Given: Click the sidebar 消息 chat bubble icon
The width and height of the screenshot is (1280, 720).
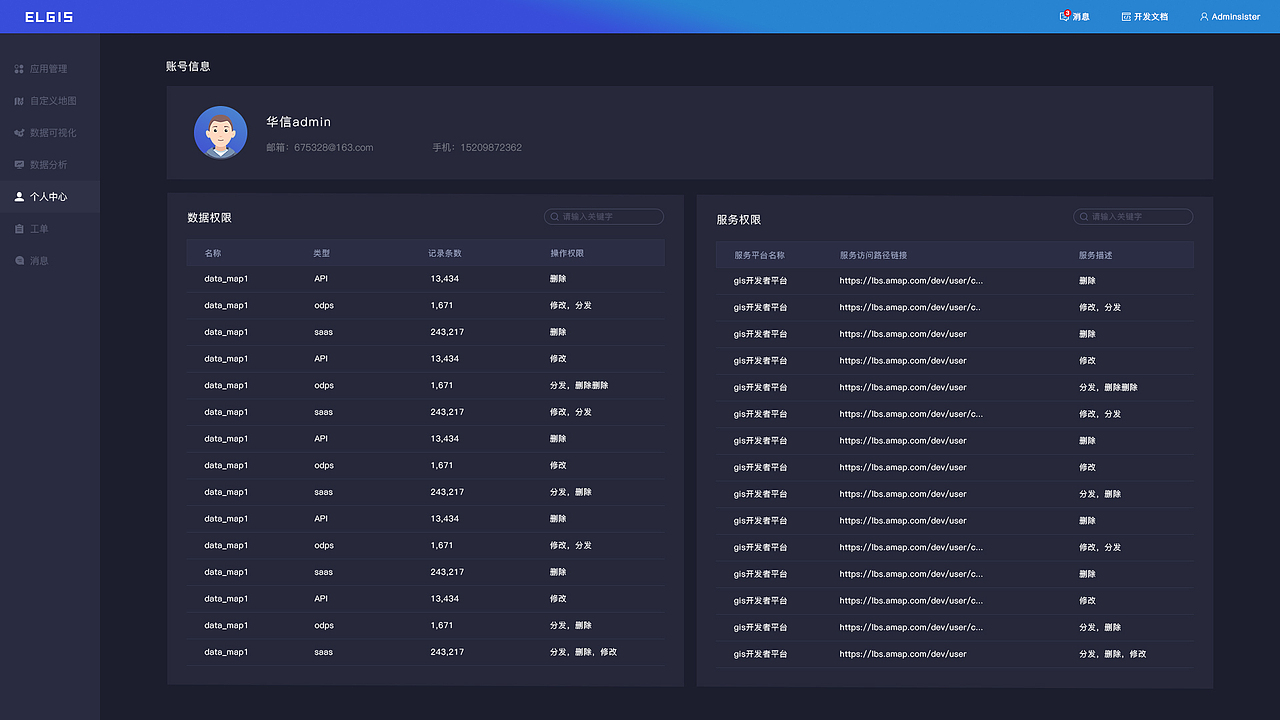Looking at the screenshot, I should pos(19,261).
